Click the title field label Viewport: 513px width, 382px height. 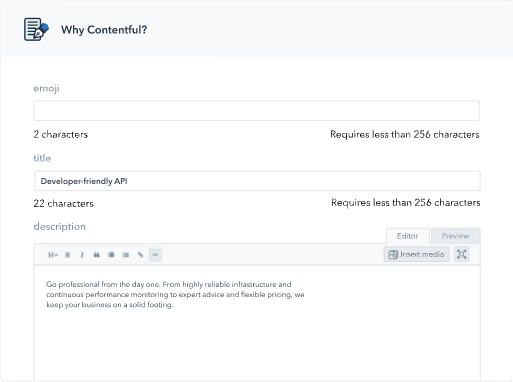point(42,158)
